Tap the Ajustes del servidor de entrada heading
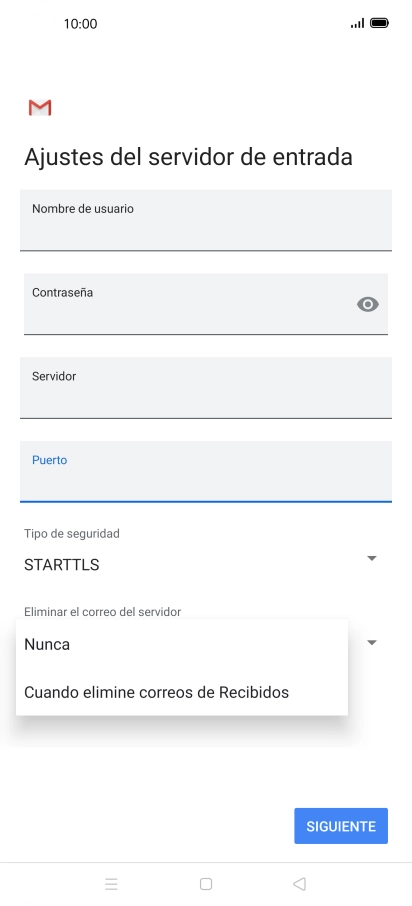Viewport: 412px width, 906px height. [x=188, y=157]
